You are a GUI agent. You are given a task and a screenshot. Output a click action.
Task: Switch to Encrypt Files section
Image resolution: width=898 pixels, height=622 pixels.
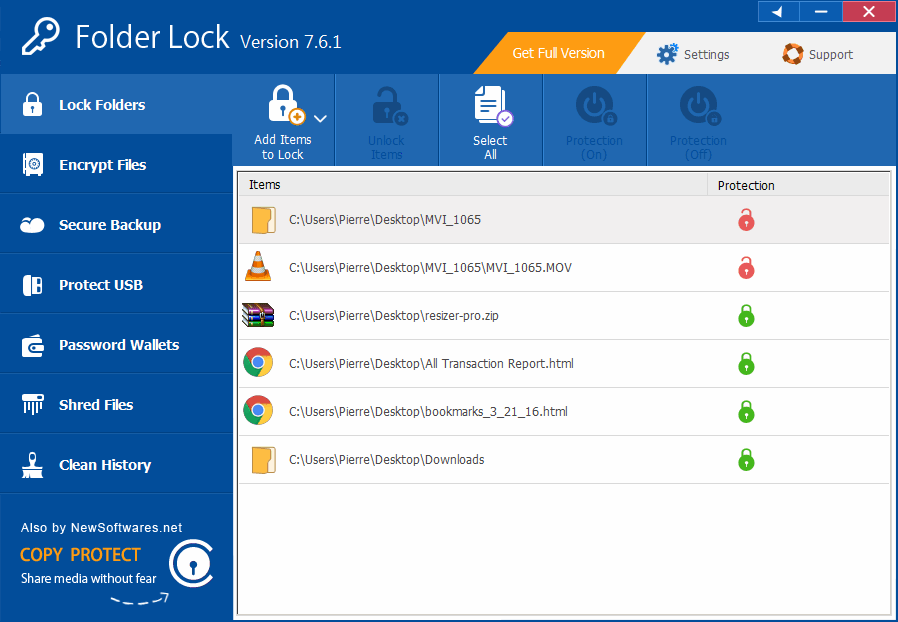116,164
